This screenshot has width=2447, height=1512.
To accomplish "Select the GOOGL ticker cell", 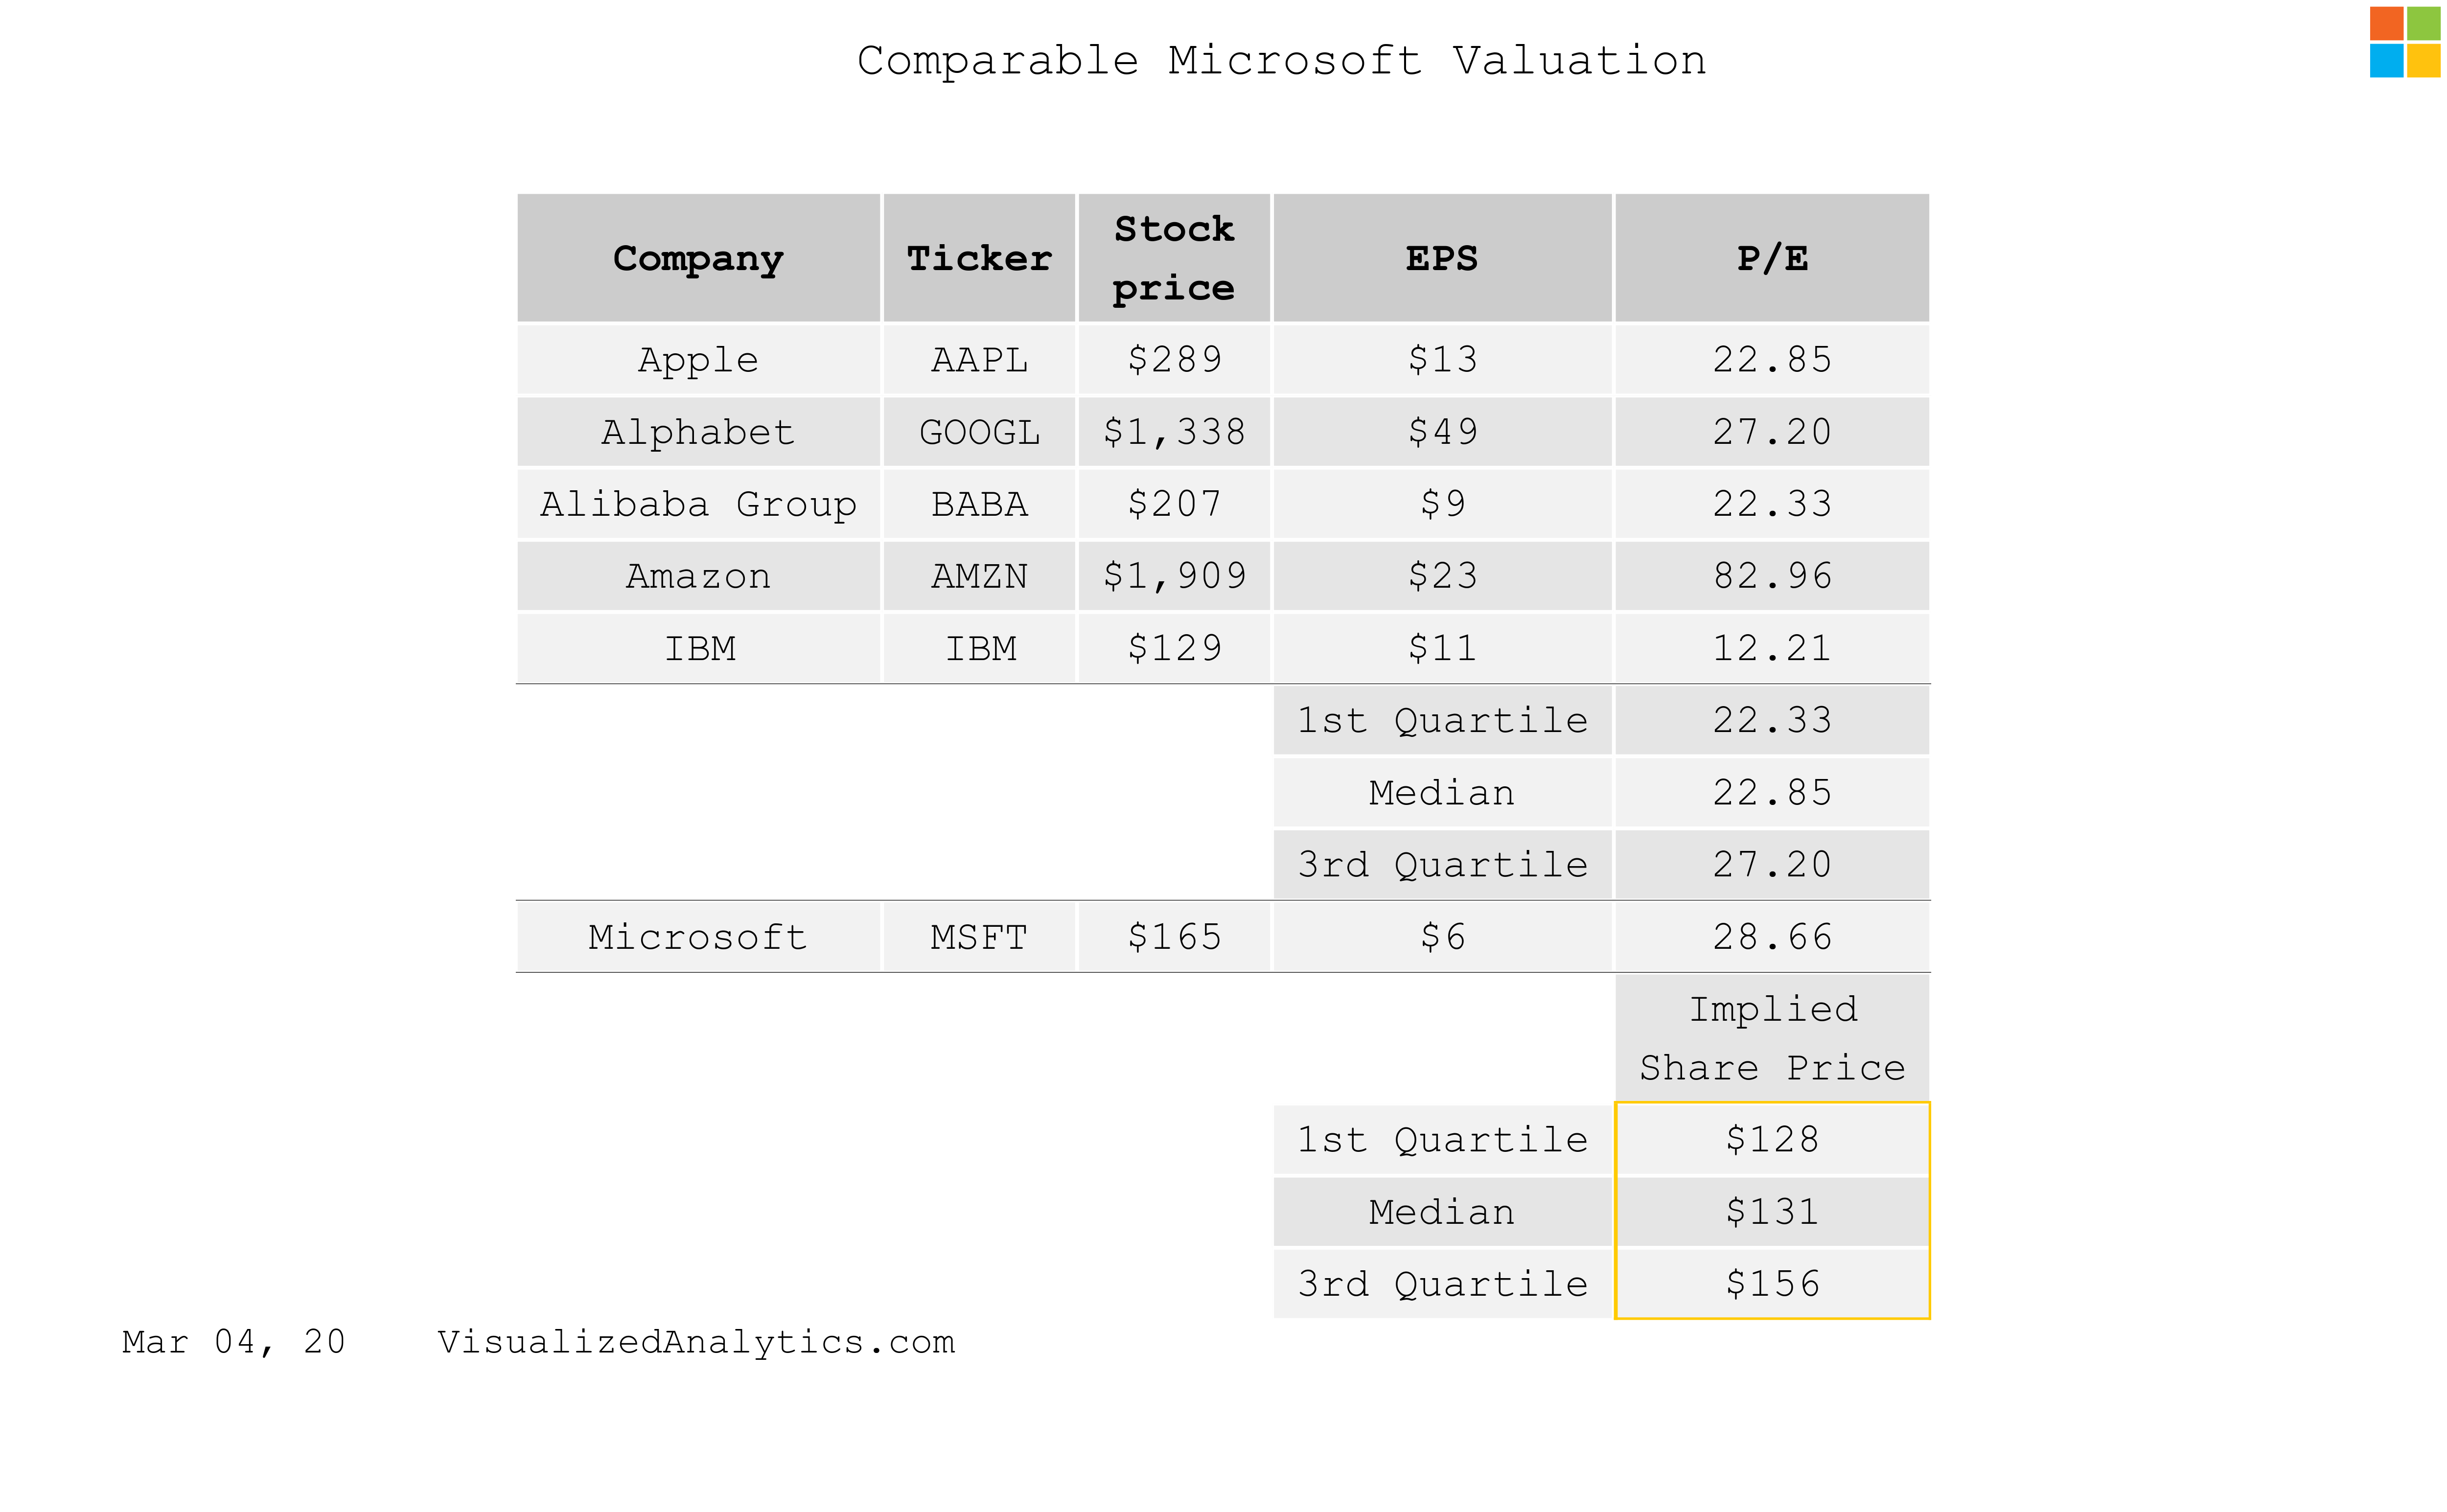I will 979,432.
